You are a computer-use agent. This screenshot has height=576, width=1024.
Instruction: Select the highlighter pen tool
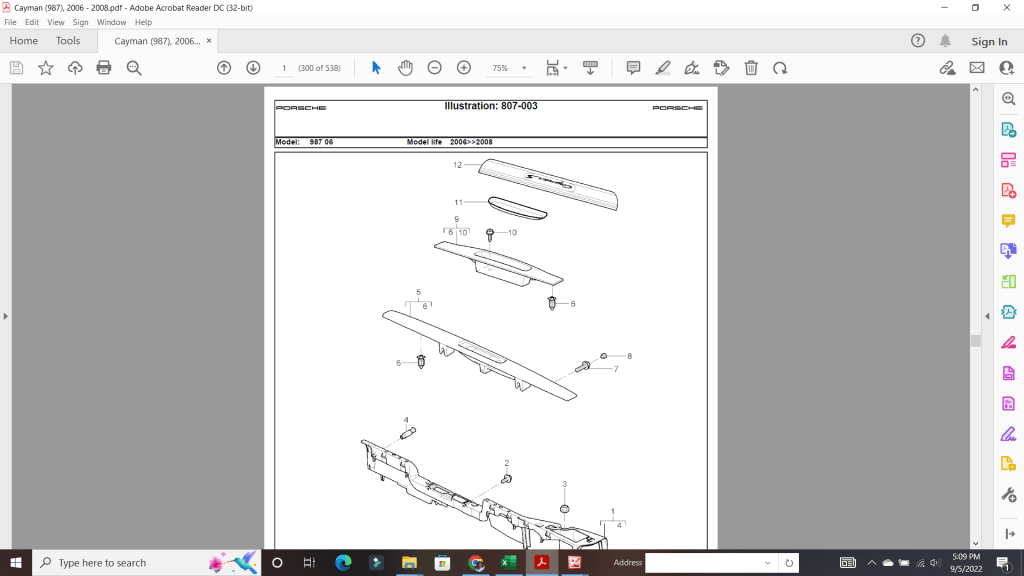[x=662, y=68]
